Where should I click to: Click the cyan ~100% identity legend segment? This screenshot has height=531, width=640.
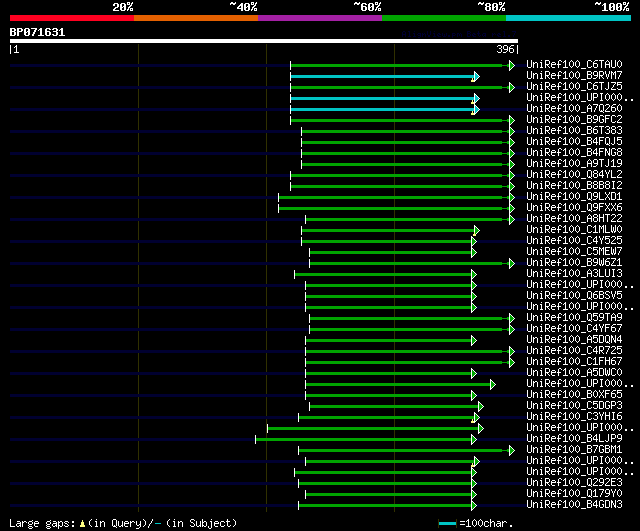click(569, 18)
